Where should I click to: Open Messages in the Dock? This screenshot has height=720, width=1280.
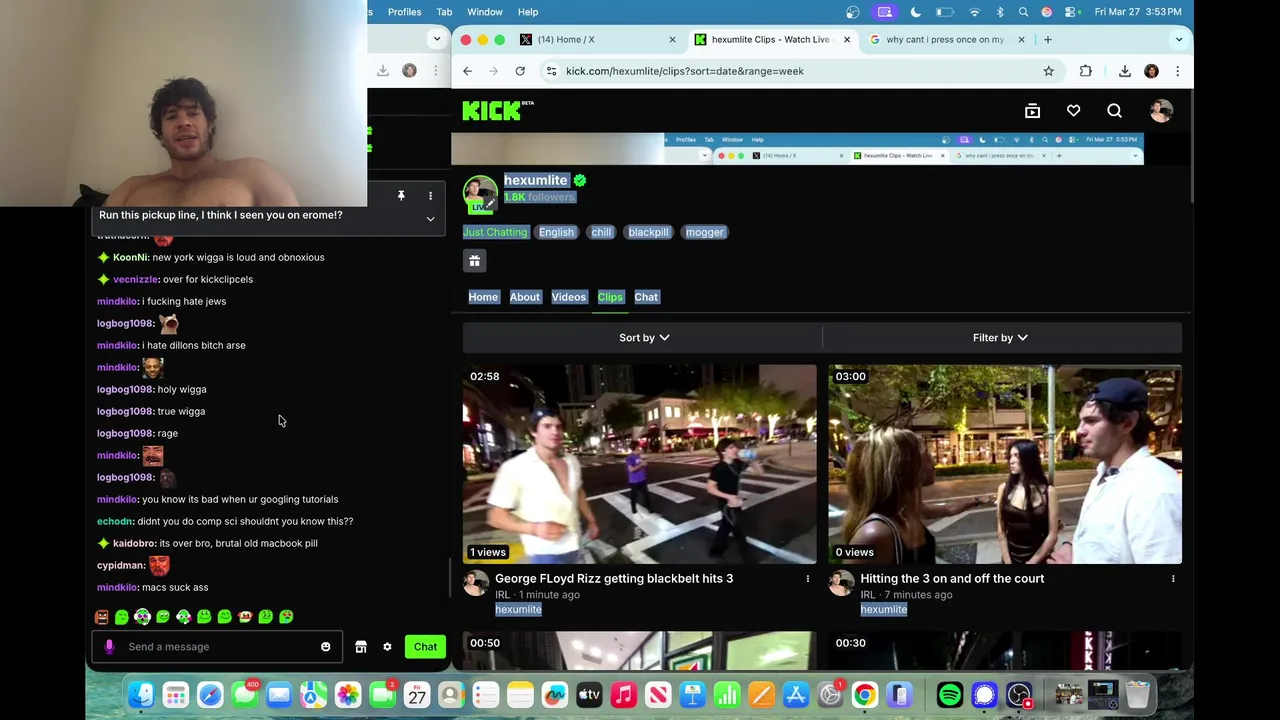tap(244, 694)
